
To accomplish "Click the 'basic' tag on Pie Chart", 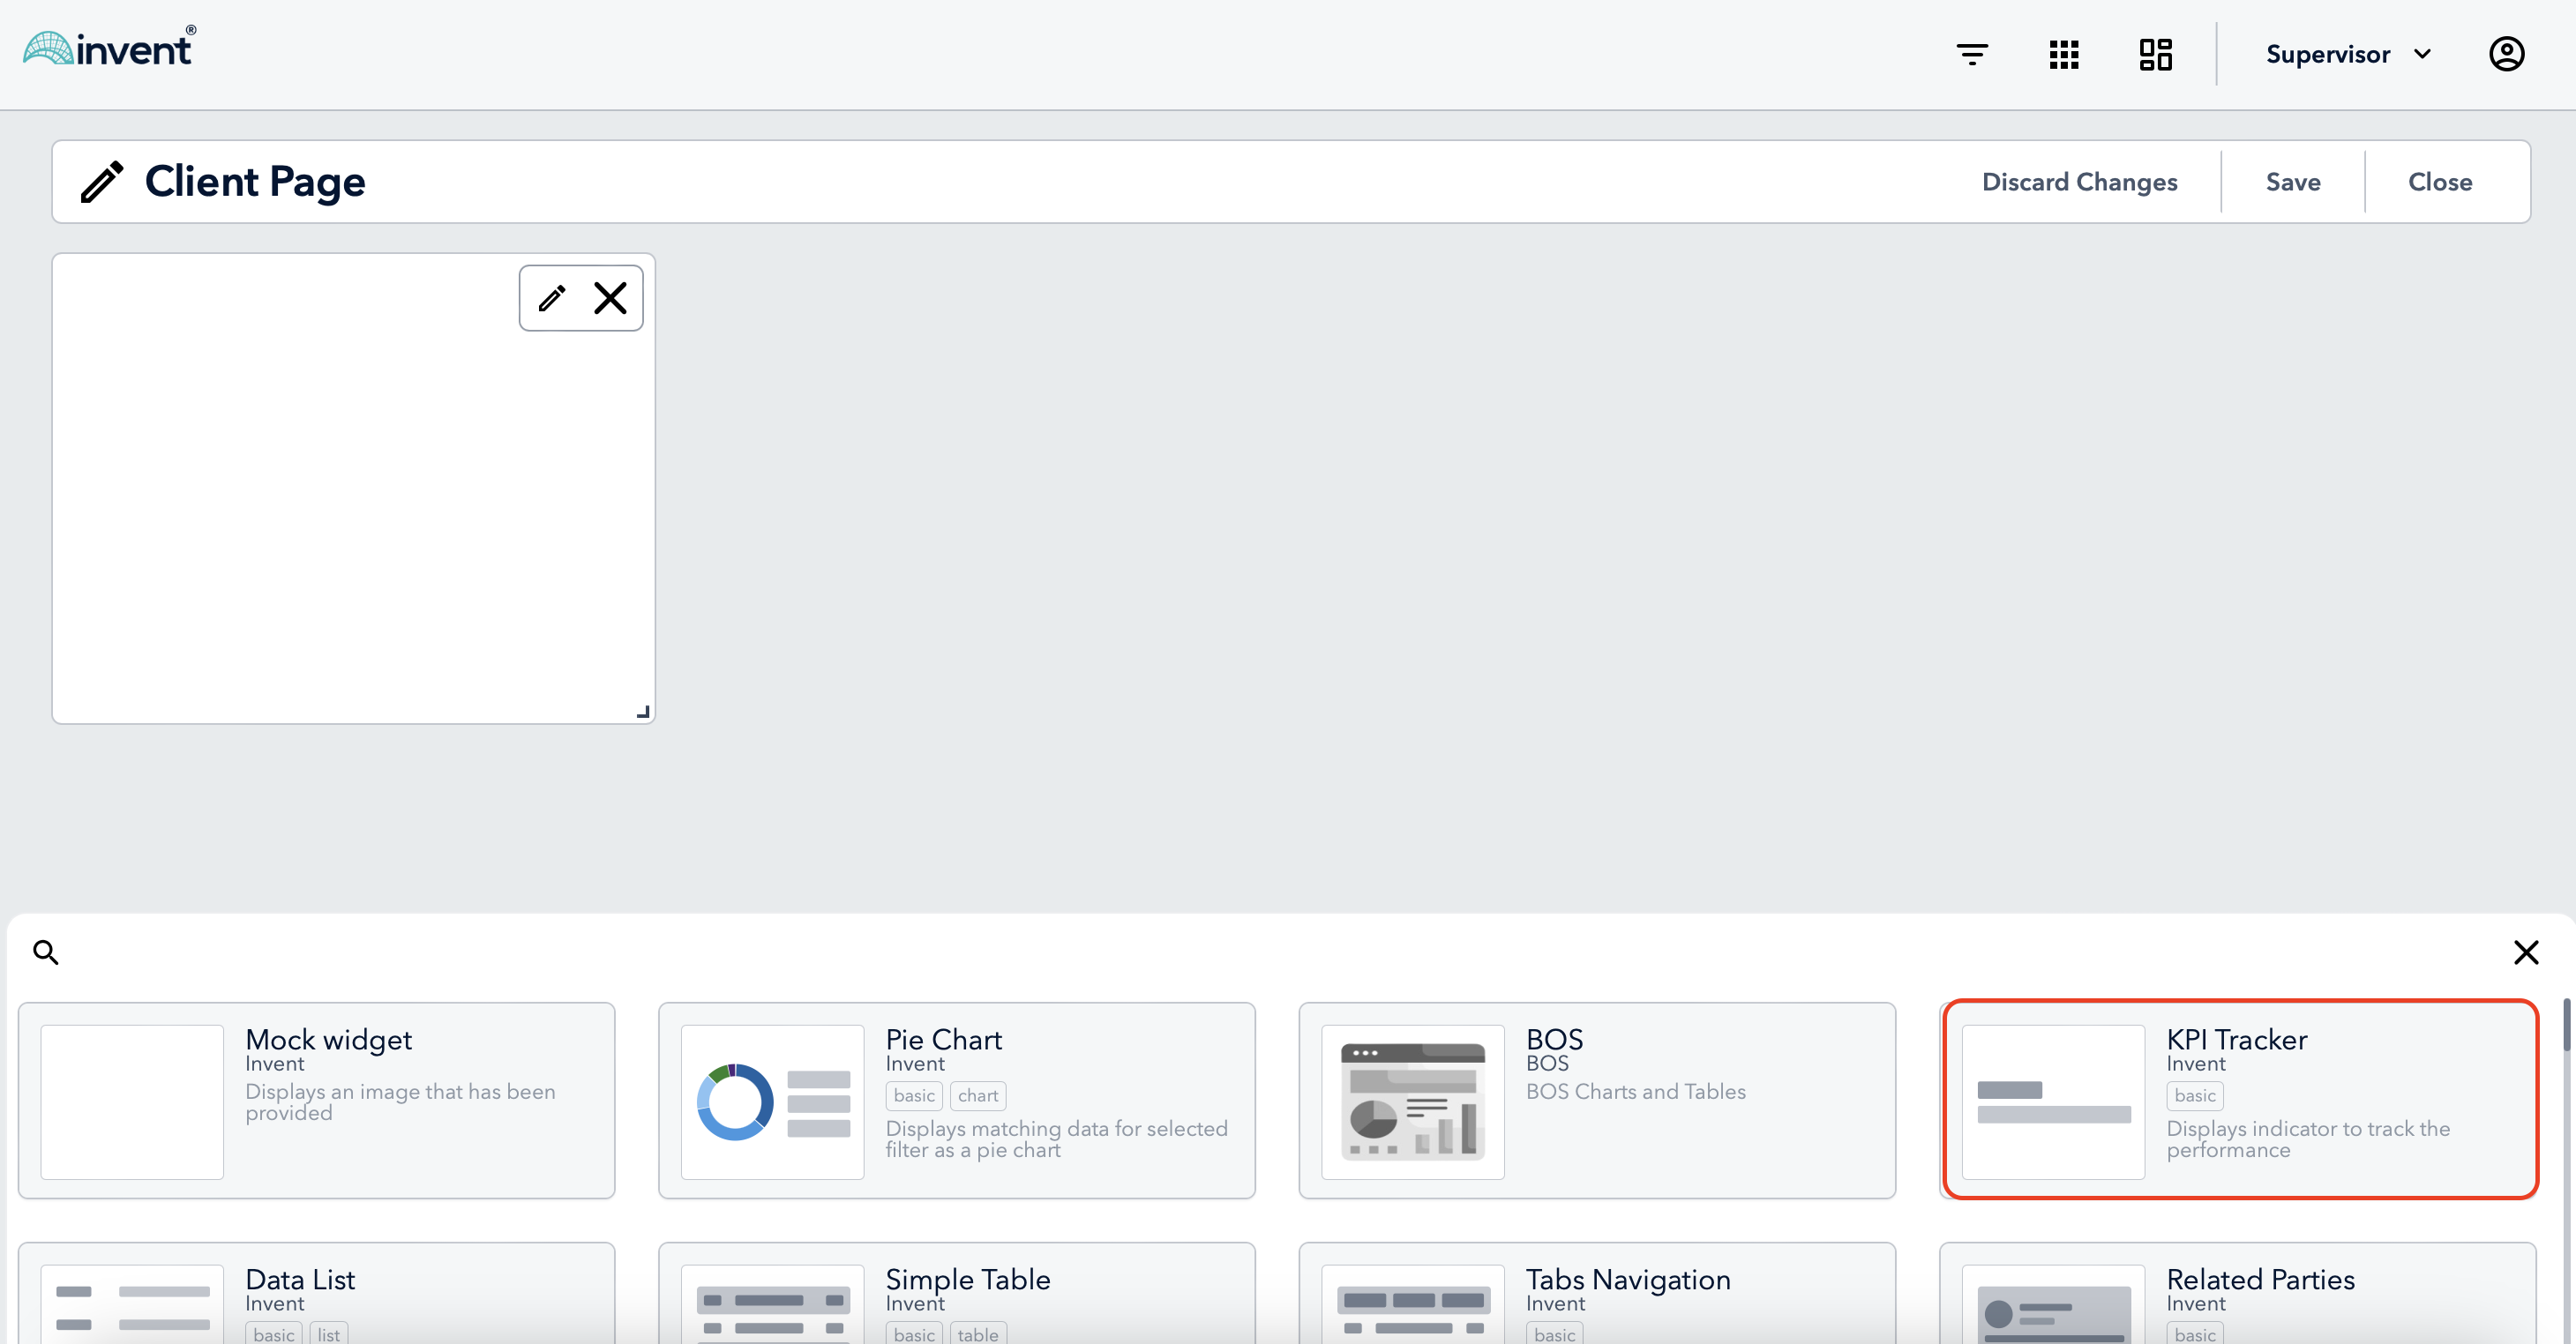I will [914, 1096].
